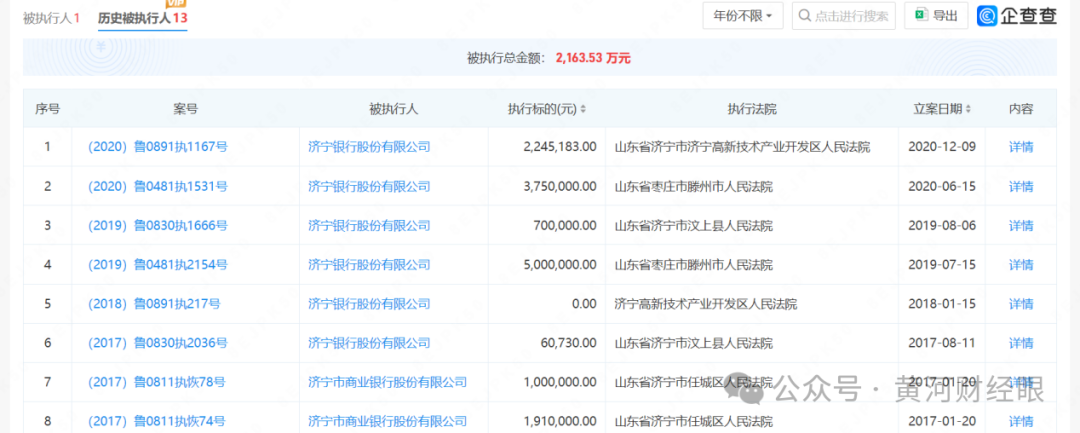The image size is (1080, 433).
Task: Open case (2020) 鲁0481执1531号
Action: pos(158,186)
